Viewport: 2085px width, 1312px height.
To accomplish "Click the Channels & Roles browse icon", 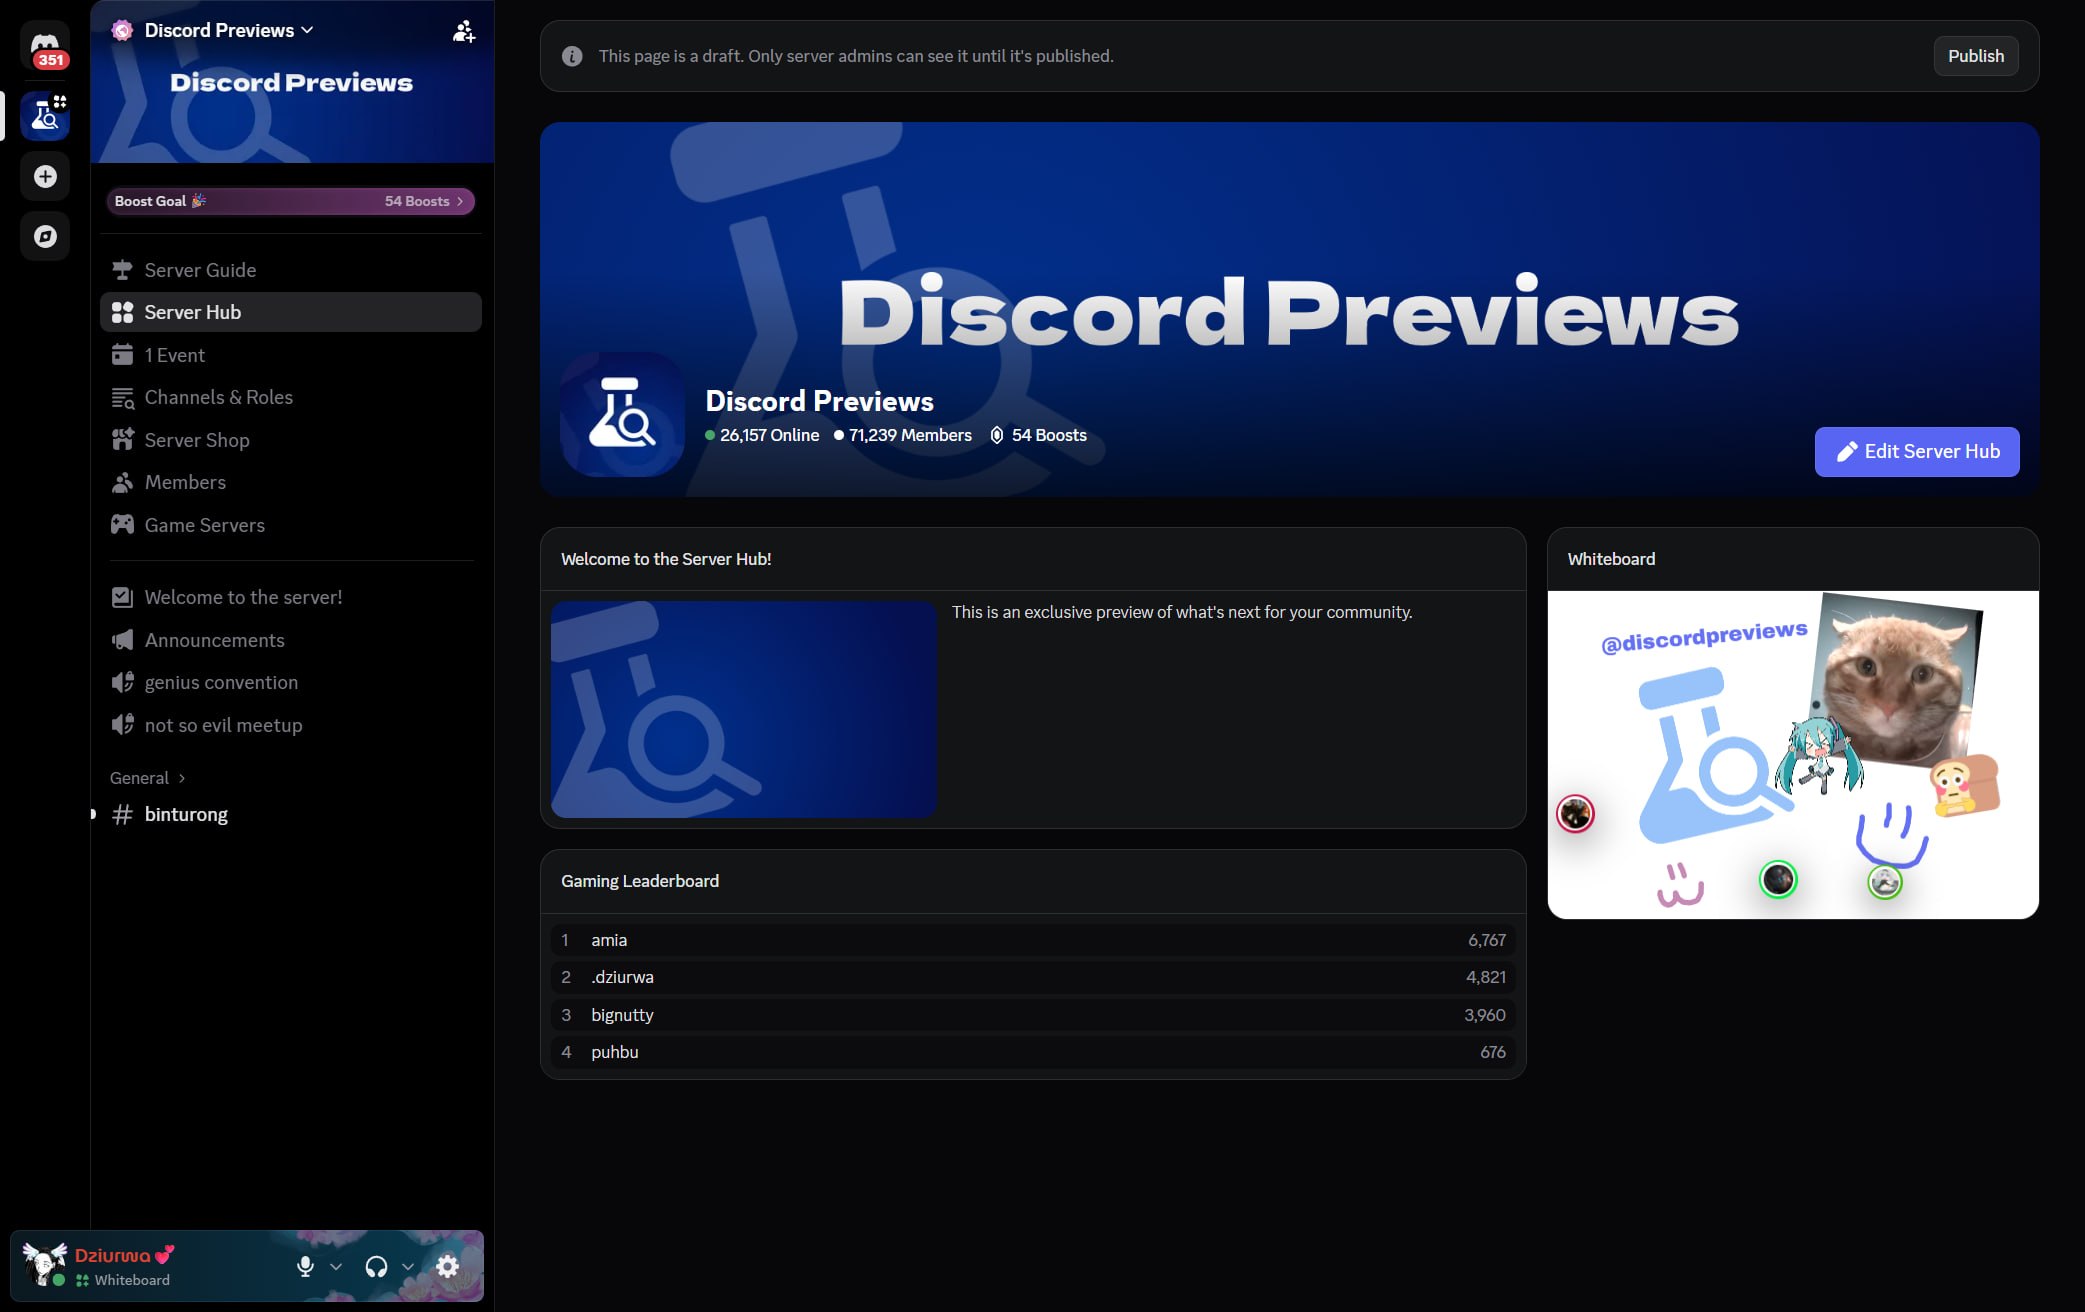I will click(122, 398).
